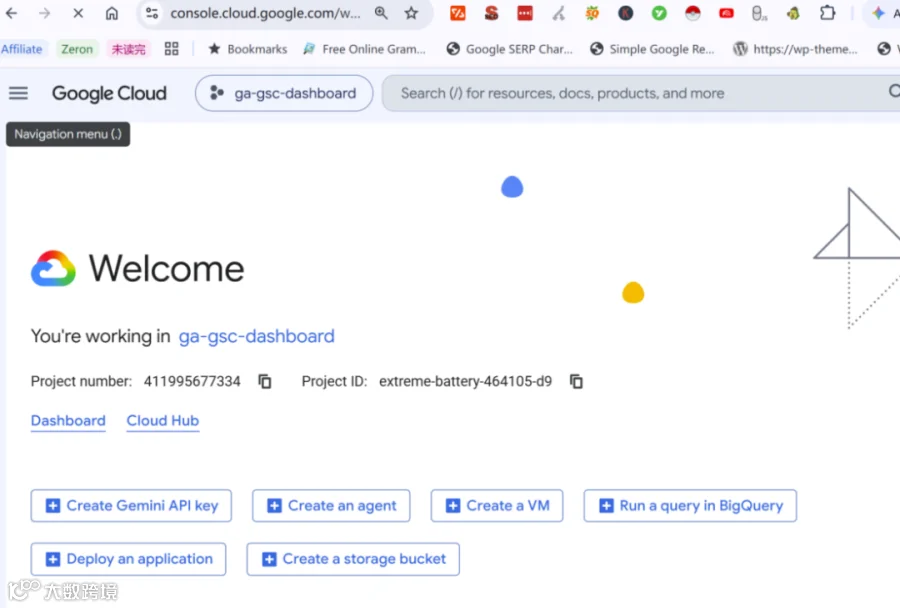This screenshot has width=900, height=608.
Task: Open the Zeron bookmark
Action: click(77, 49)
